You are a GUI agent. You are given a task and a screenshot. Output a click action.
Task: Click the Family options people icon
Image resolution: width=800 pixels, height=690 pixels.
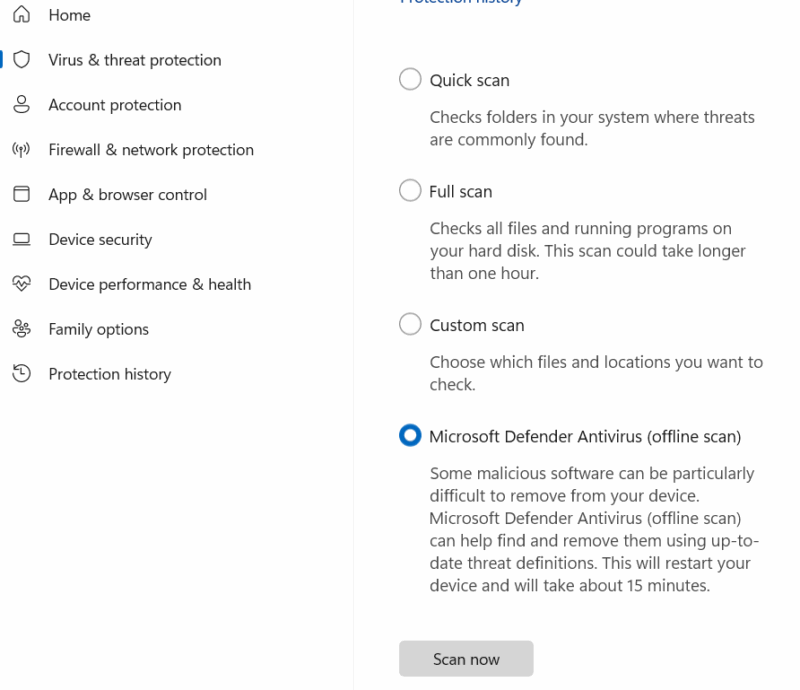(x=21, y=329)
